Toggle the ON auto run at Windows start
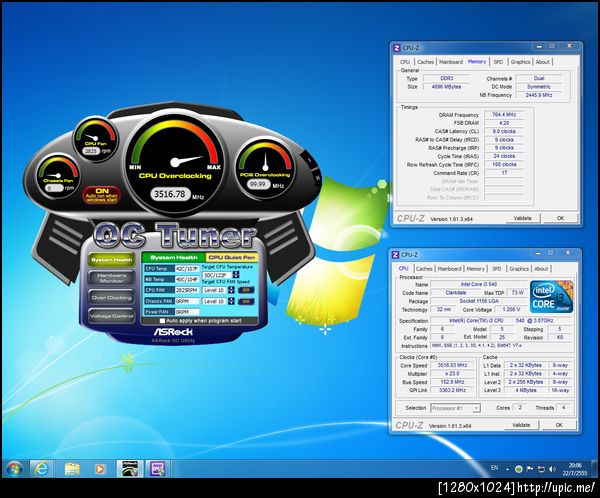Image resolution: width=600 pixels, height=498 pixels. [x=102, y=193]
